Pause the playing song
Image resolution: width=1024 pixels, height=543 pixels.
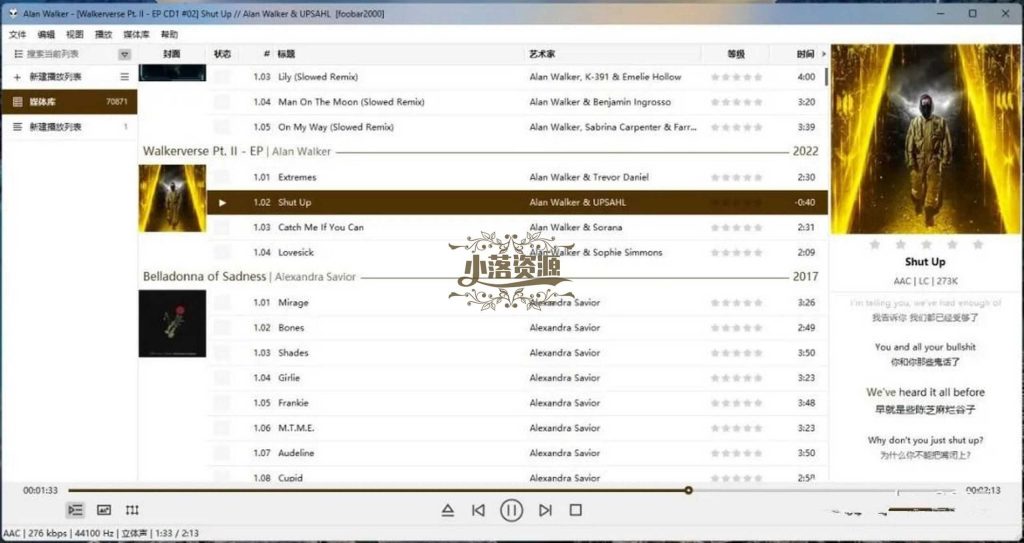click(x=511, y=510)
